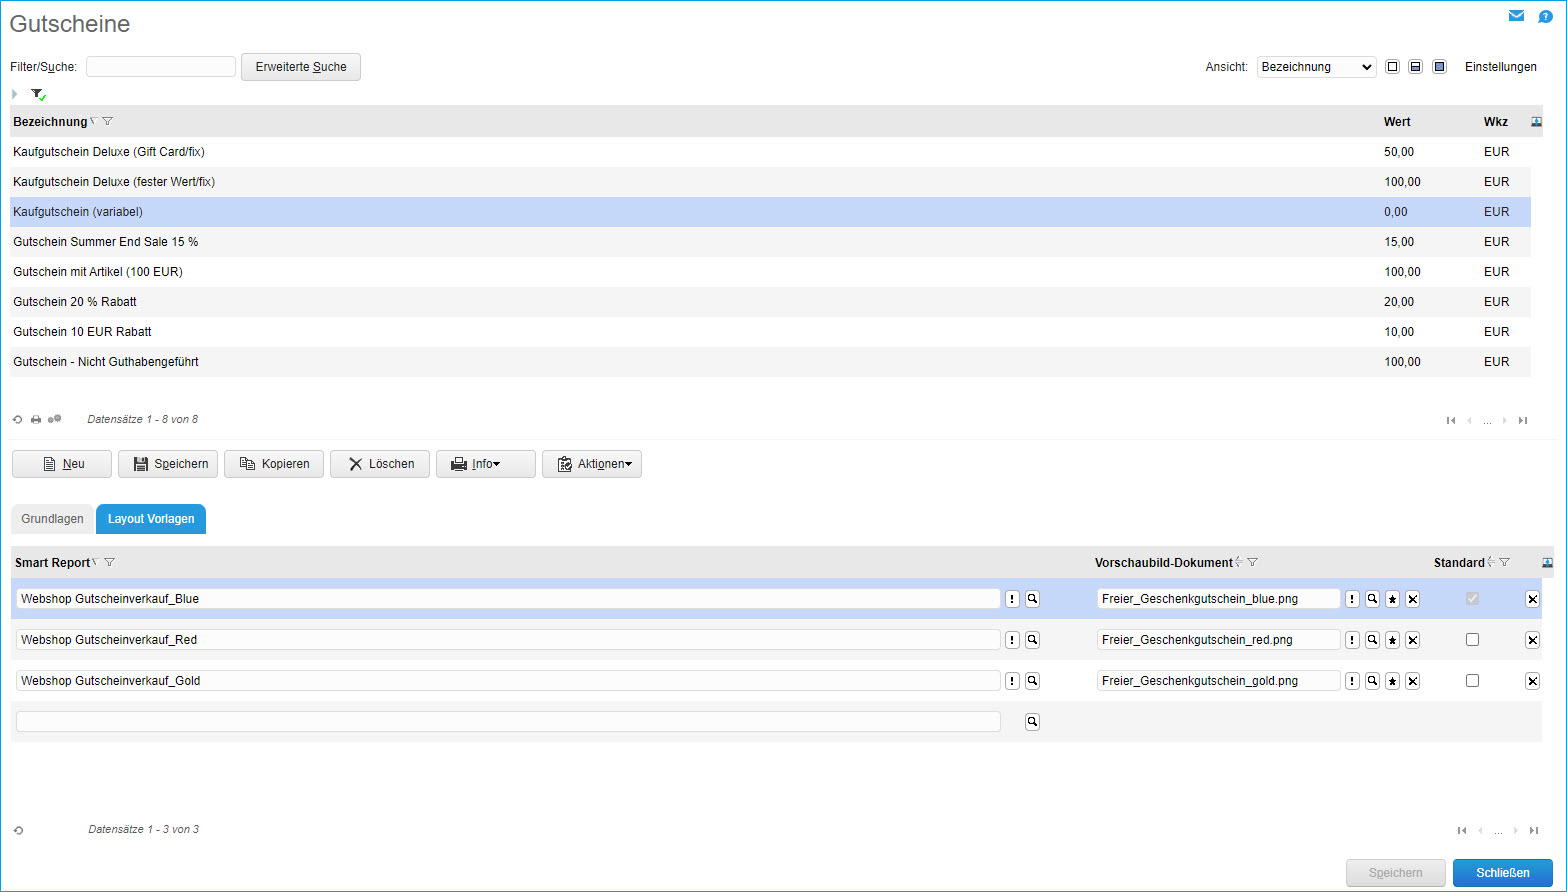The width and height of the screenshot is (1567, 892).
Task: Click the Webshop Gutscheinverkauf_Gold field
Action: 508,681
